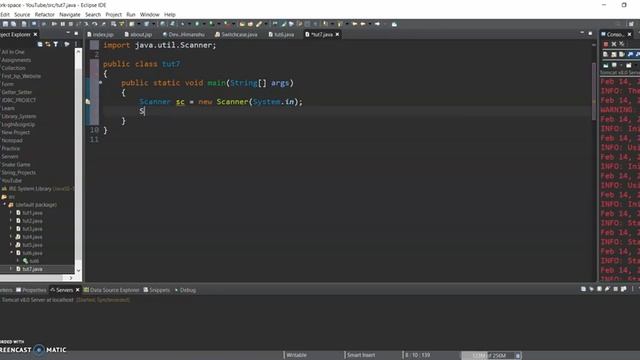640x360 pixels.
Task: Open the Project menu
Action: coord(113,14)
